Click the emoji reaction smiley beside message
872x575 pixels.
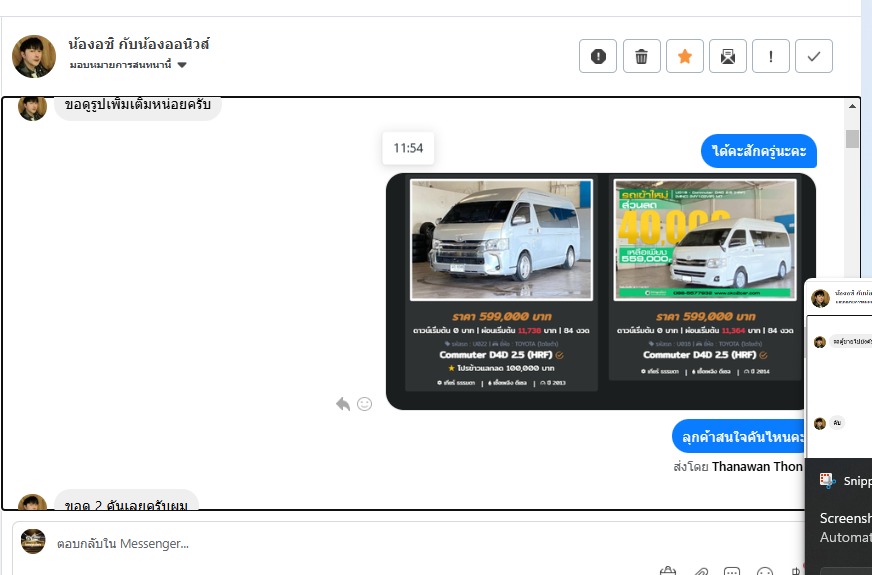point(364,404)
